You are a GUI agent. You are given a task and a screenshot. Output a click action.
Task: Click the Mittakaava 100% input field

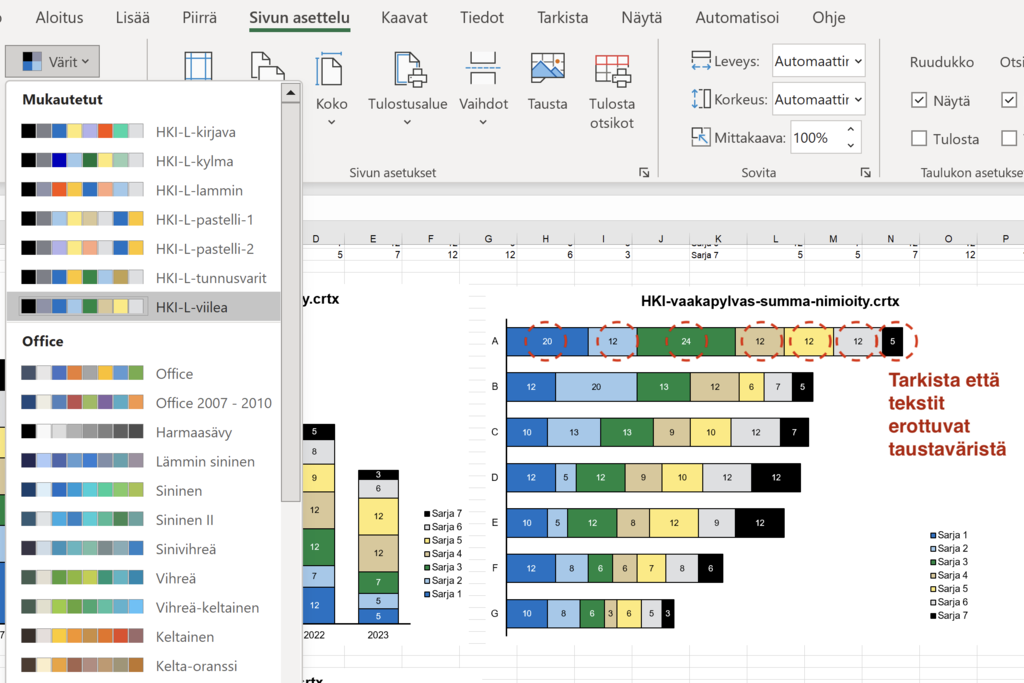coord(815,137)
